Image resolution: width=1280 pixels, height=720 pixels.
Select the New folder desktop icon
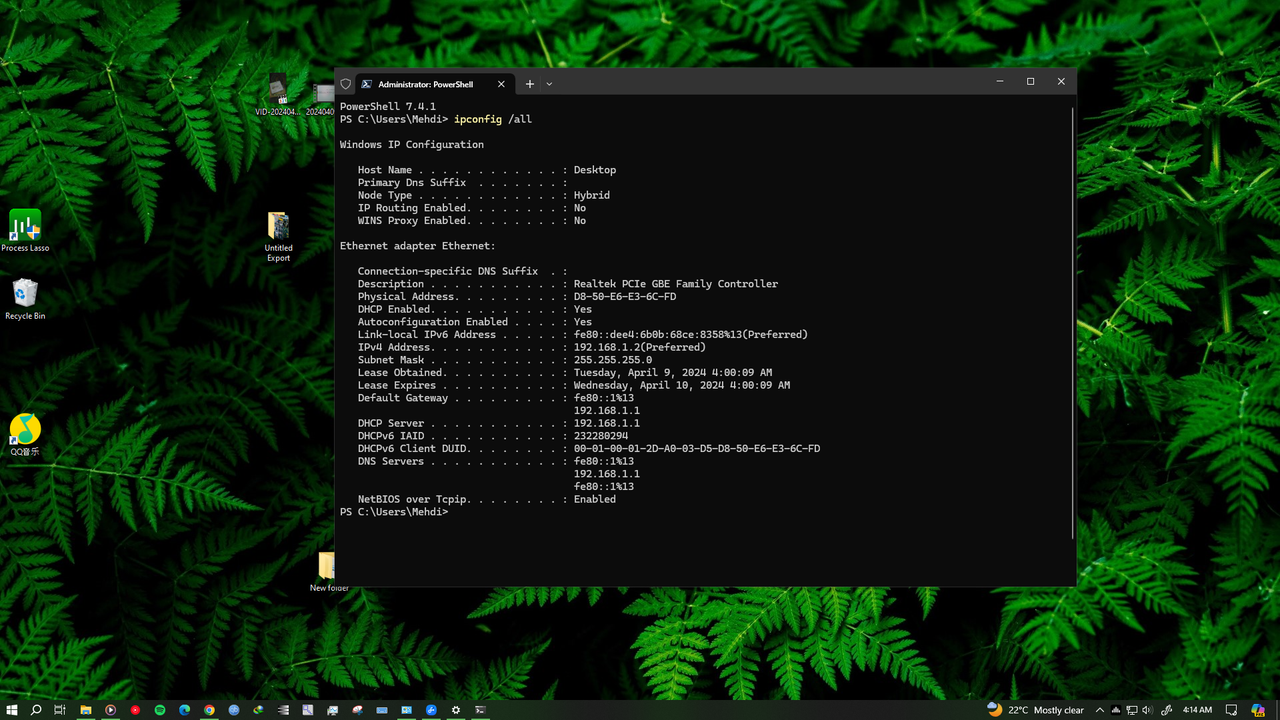click(x=328, y=572)
